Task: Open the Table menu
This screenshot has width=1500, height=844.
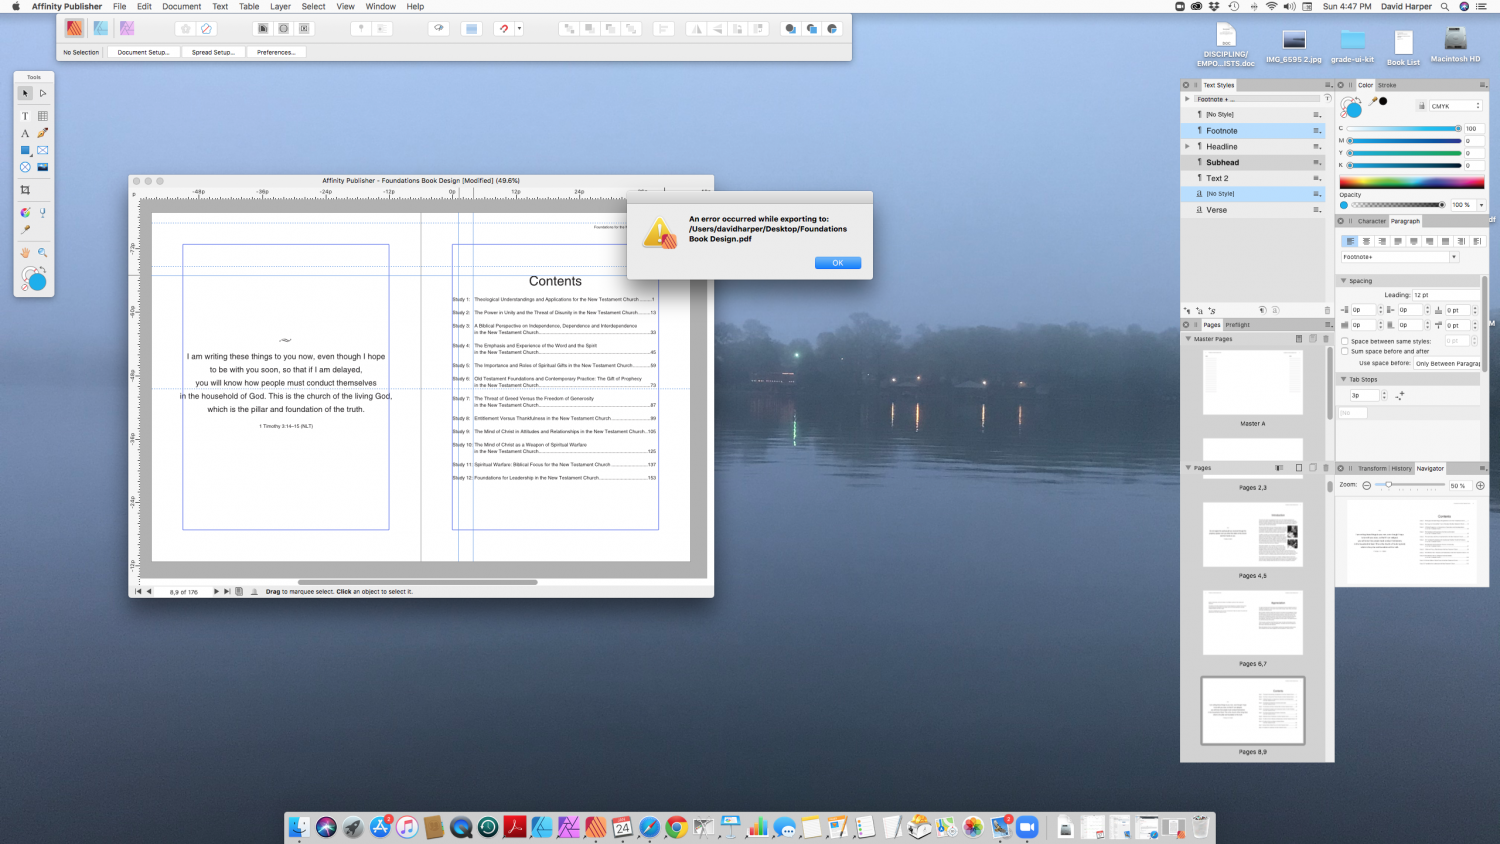Action: tap(249, 6)
